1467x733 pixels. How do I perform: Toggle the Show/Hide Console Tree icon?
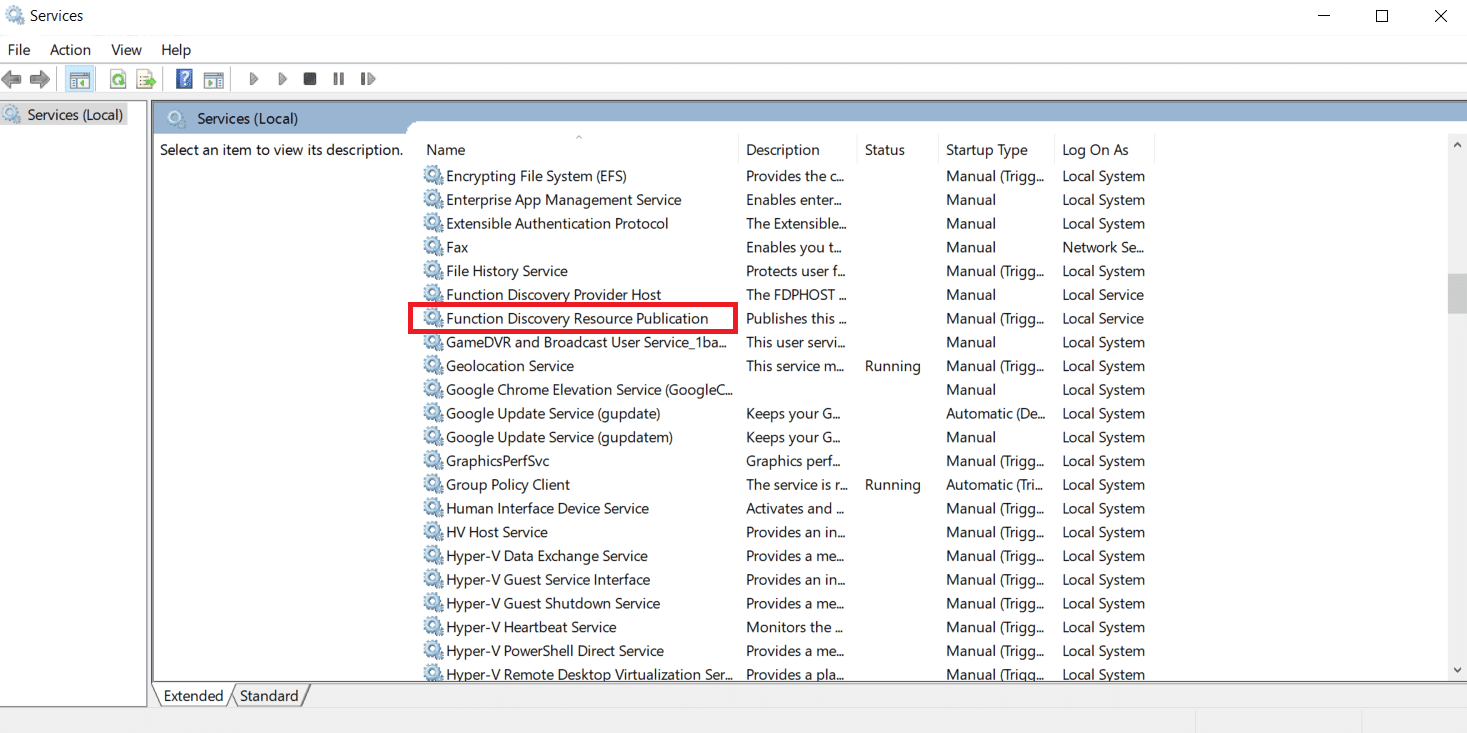point(79,78)
